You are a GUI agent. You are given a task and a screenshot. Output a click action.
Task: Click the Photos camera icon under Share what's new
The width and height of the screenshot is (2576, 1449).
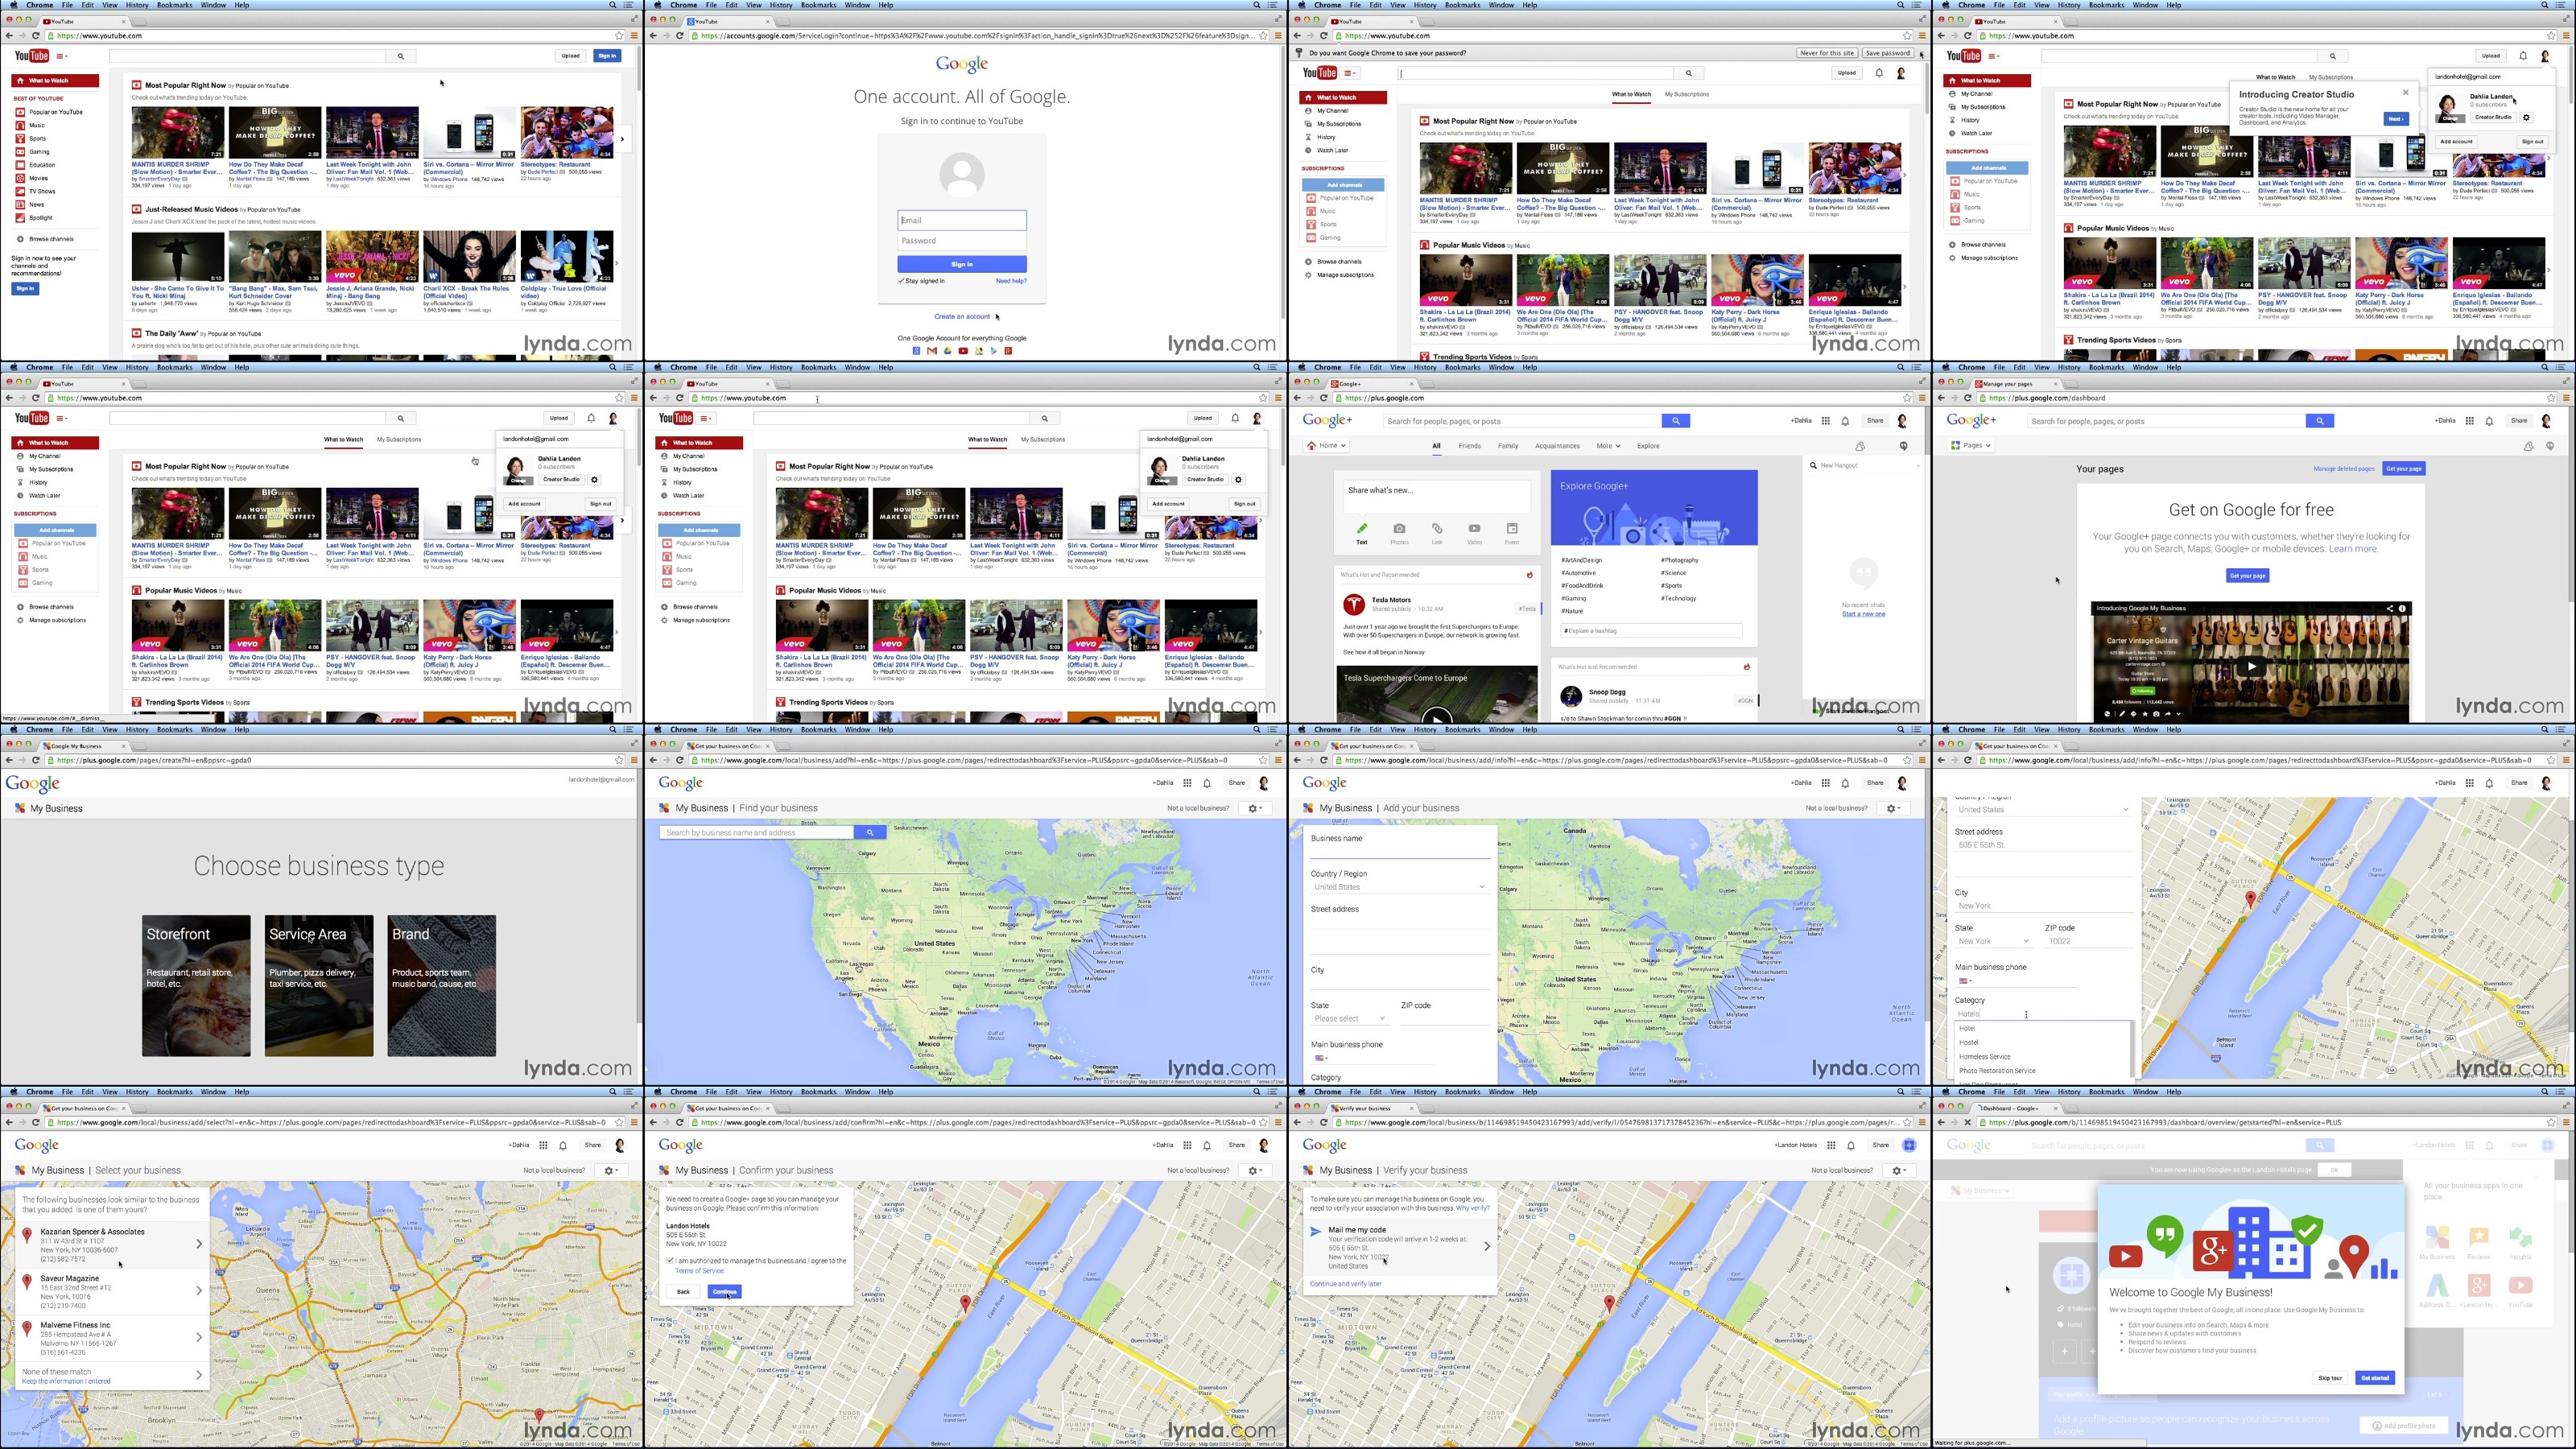point(1399,529)
